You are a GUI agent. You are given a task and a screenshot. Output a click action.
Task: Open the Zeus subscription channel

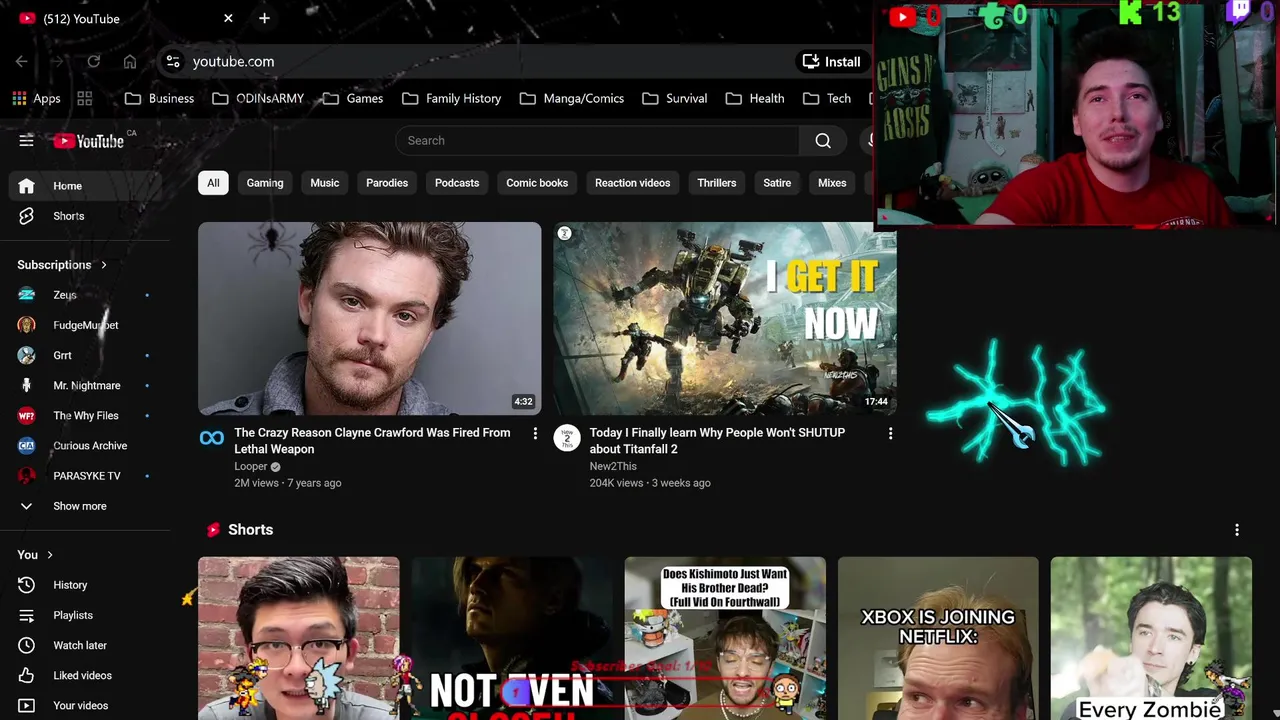[85, 295]
